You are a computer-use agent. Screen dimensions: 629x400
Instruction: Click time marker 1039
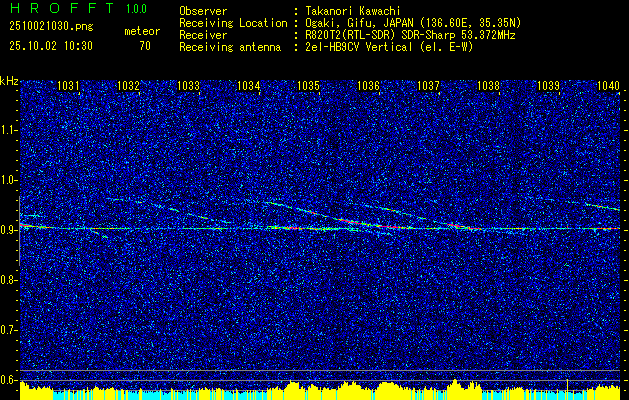coord(548,85)
